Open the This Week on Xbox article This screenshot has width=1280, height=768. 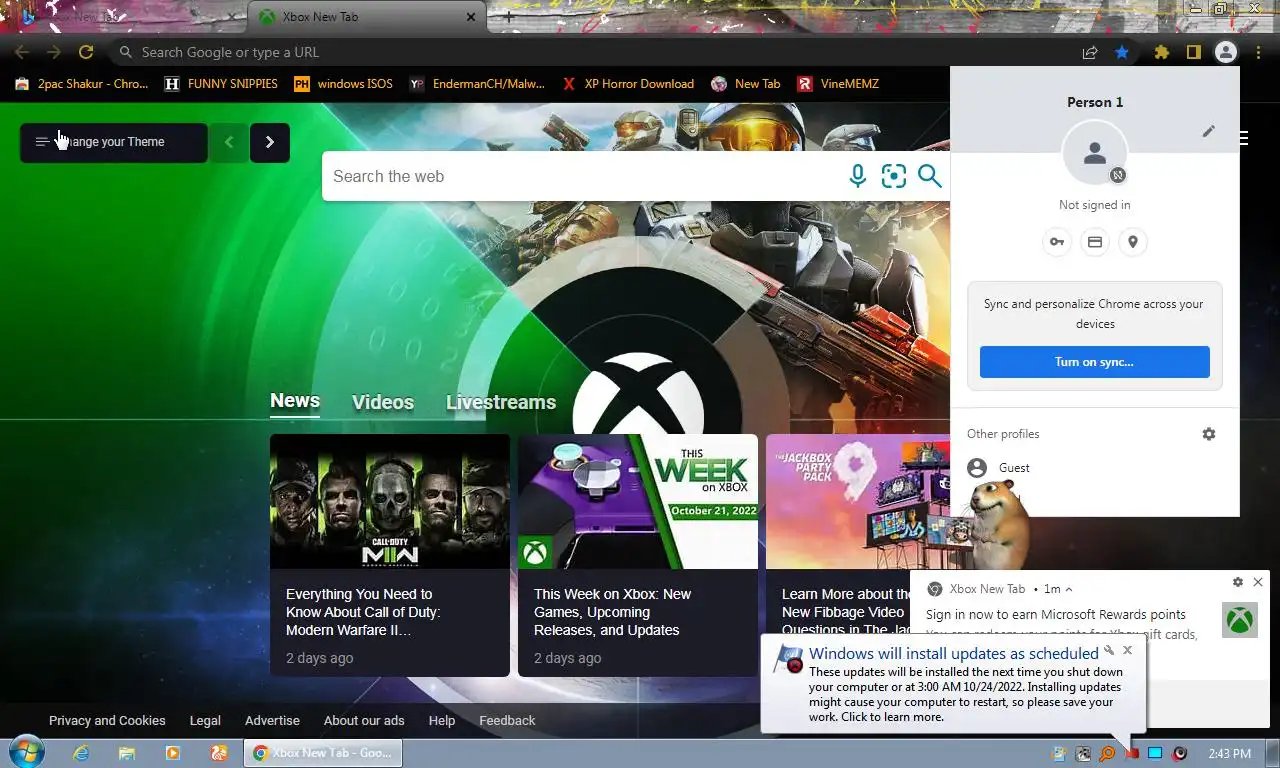(638, 555)
